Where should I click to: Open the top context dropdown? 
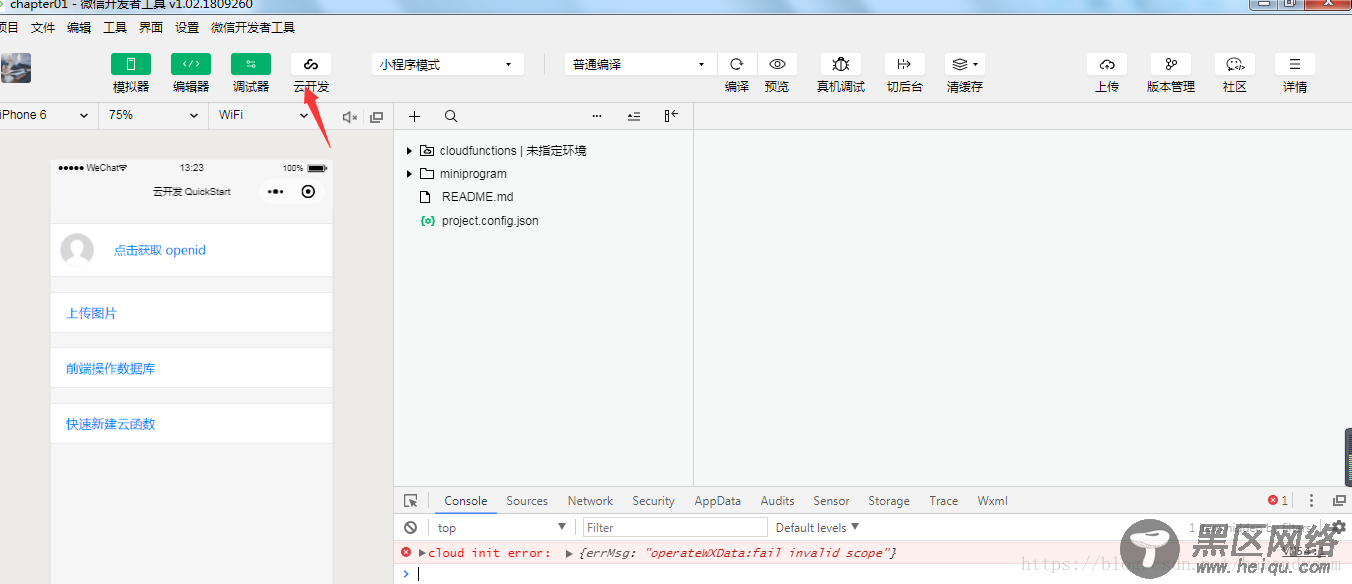(x=502, y=528)
